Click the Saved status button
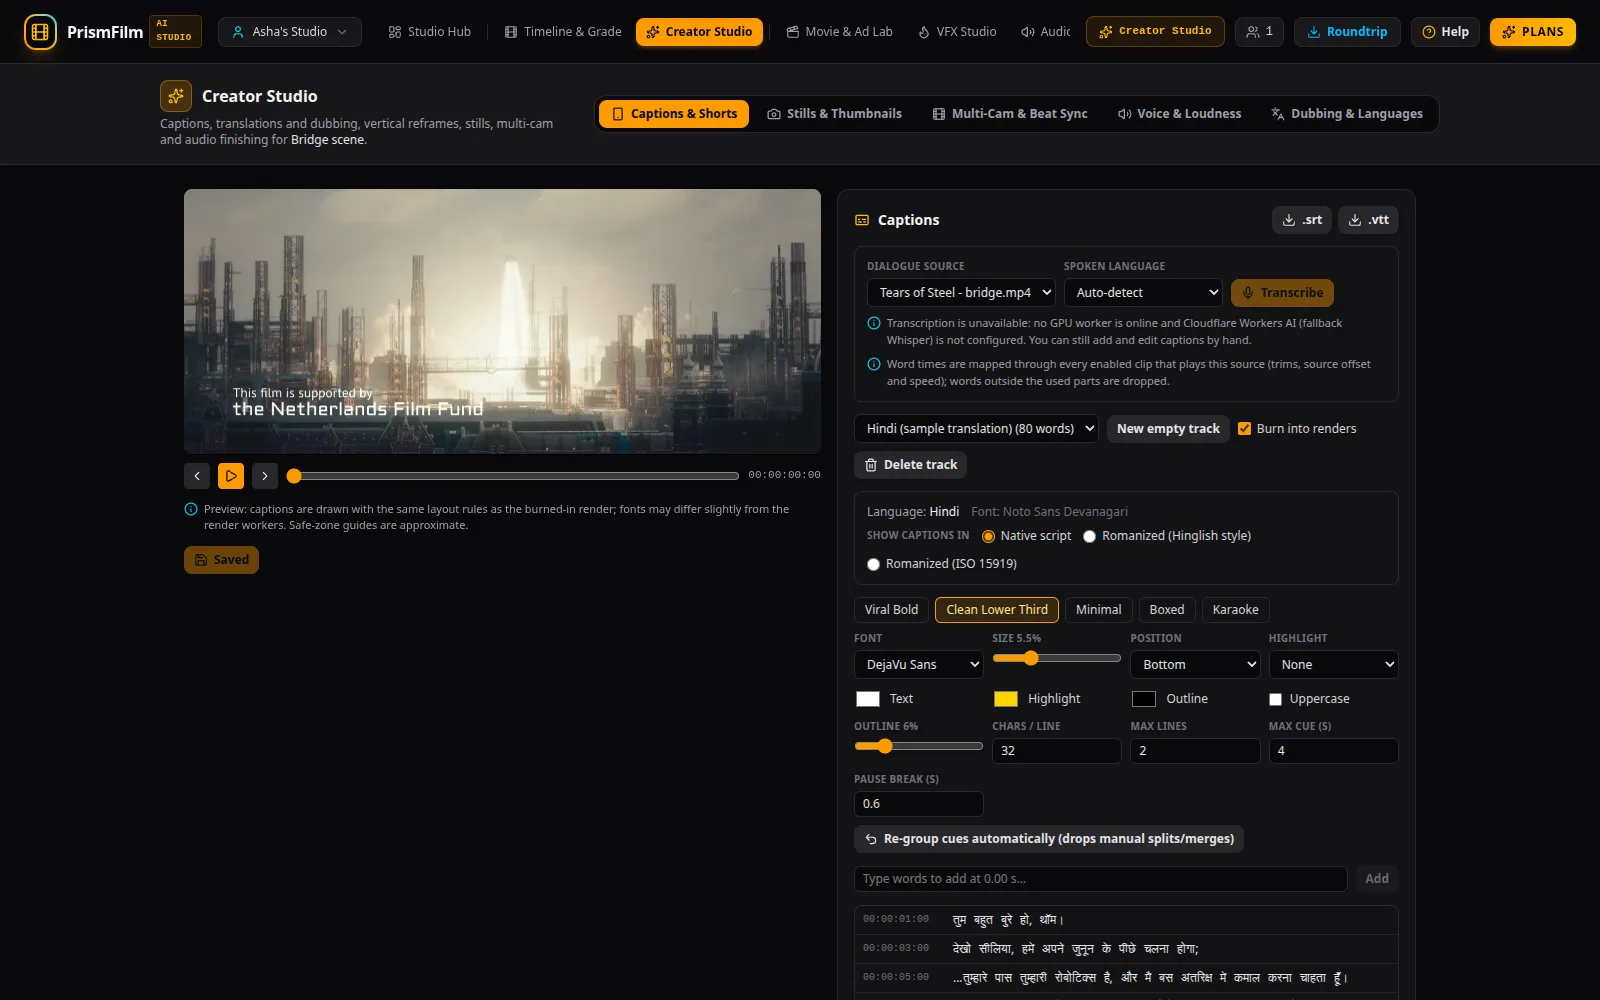The image size is (1600, 1000). 221,560
